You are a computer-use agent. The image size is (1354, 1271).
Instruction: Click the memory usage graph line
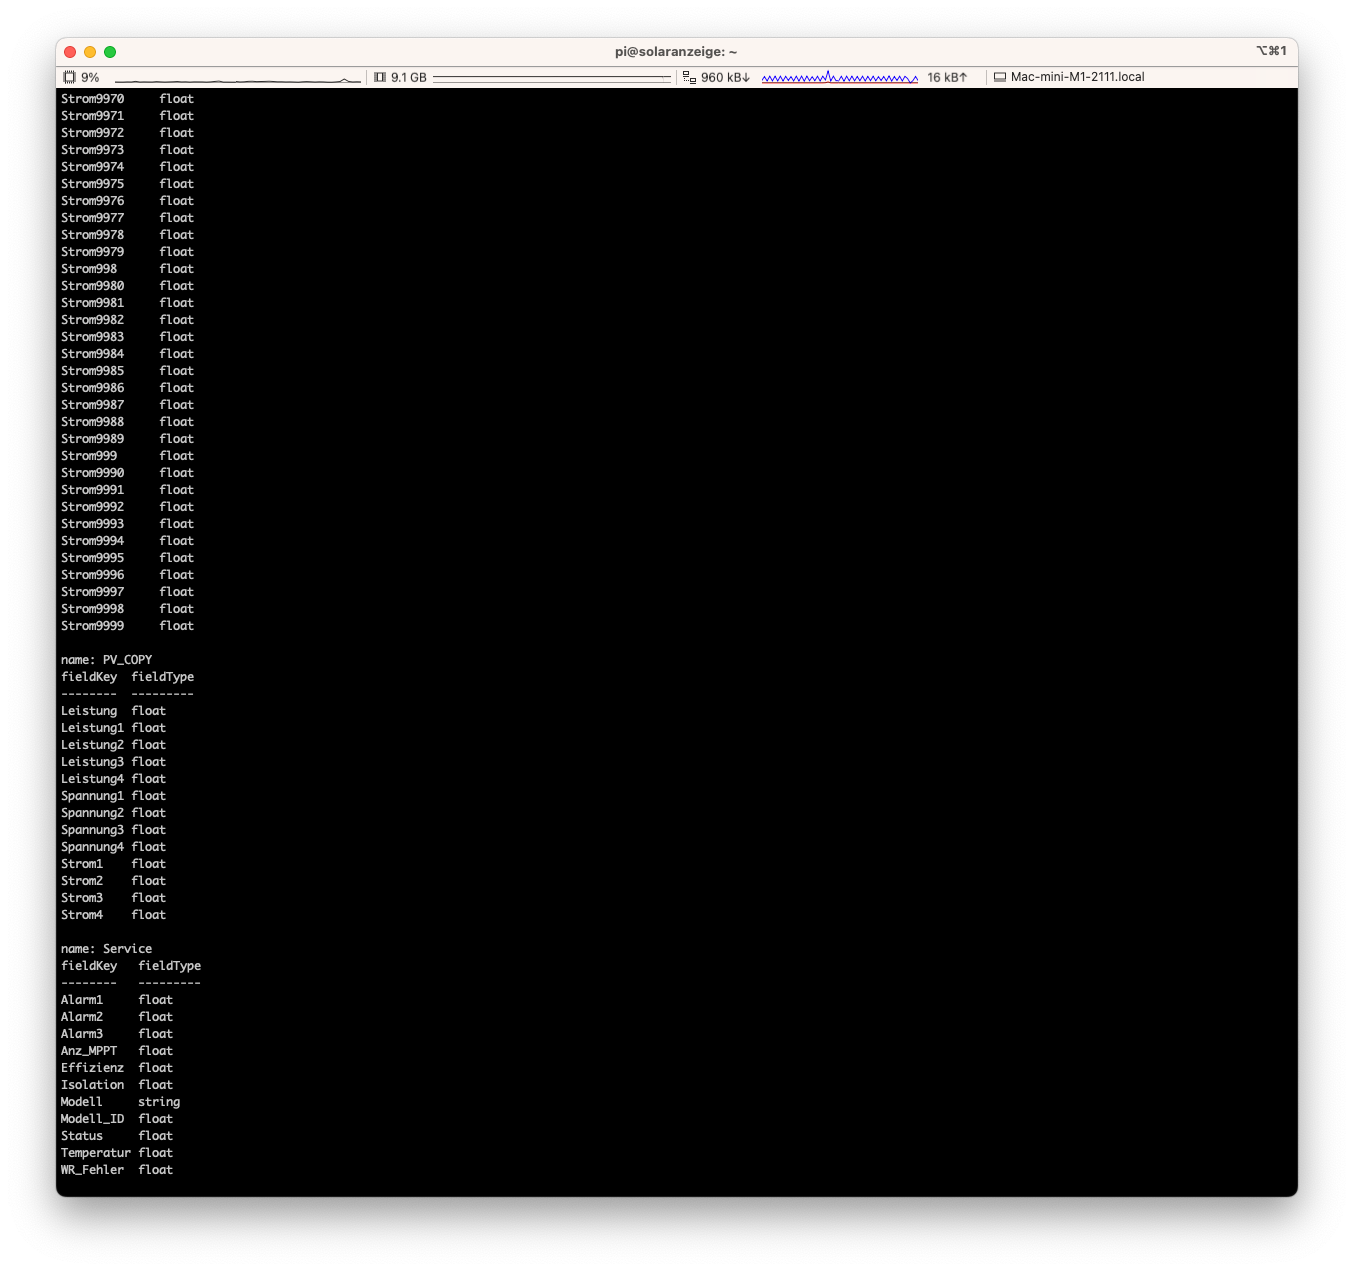tap(551, 77)
